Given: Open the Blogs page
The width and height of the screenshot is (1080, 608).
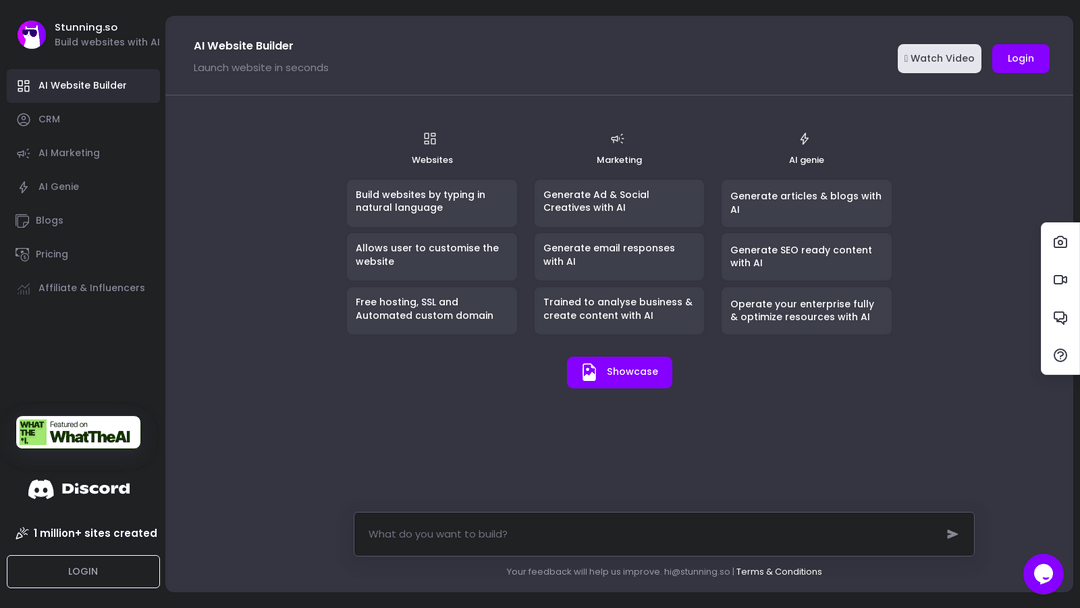Looking at the screenshot, I should click(x=83, y=220).
